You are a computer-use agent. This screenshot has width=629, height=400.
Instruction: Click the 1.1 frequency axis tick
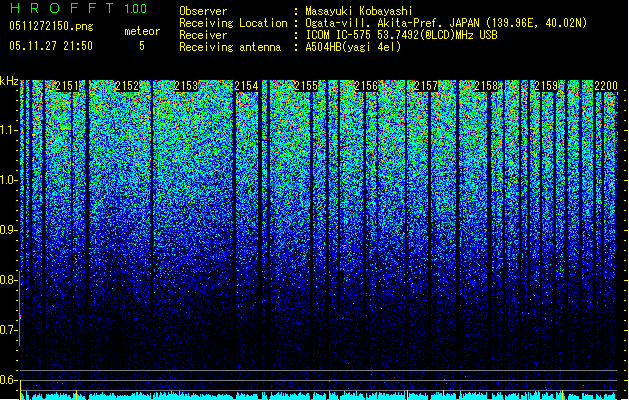tap(9, 131)
